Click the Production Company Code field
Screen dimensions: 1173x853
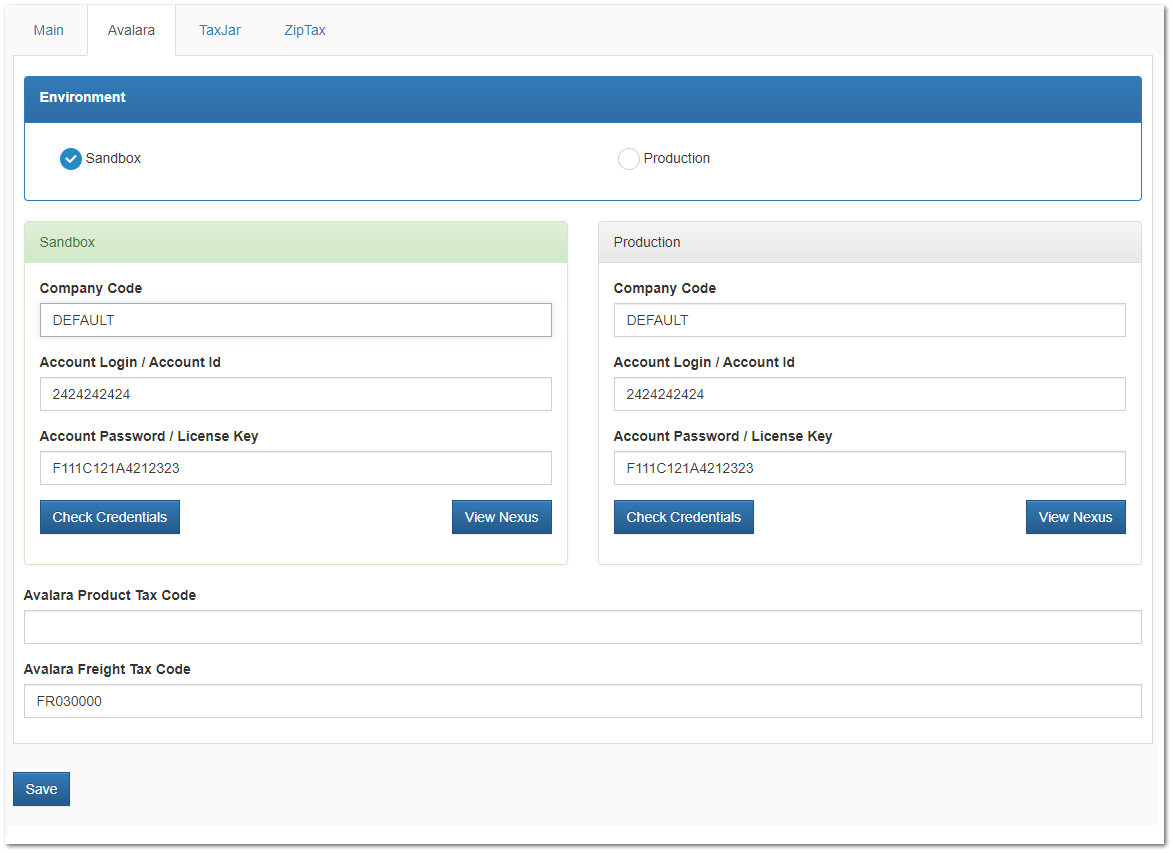click(x=869, y=320)
